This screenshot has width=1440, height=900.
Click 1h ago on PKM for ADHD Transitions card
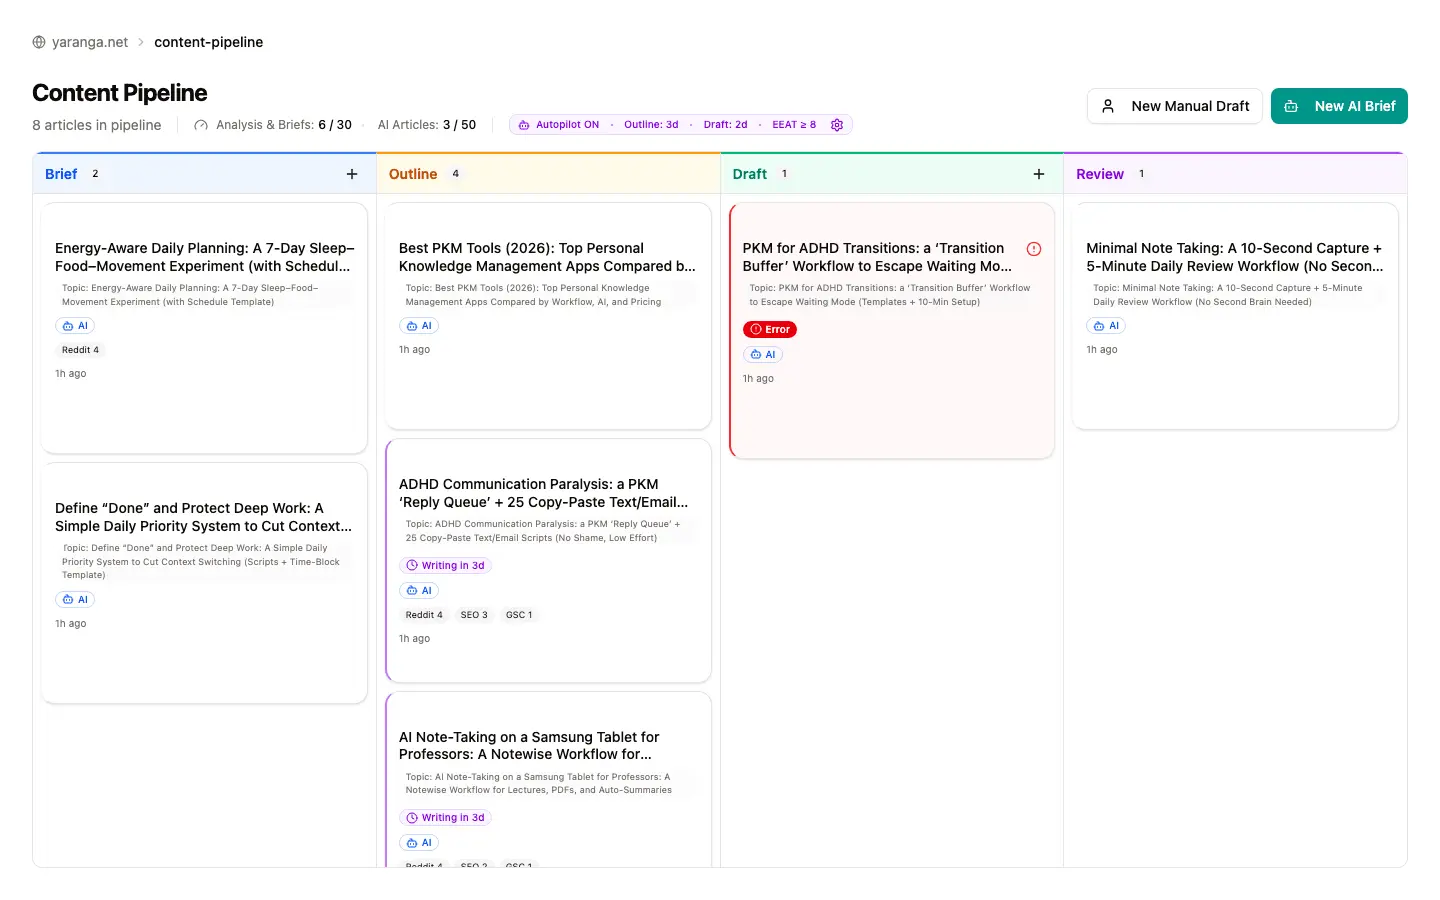coord(758,379)
